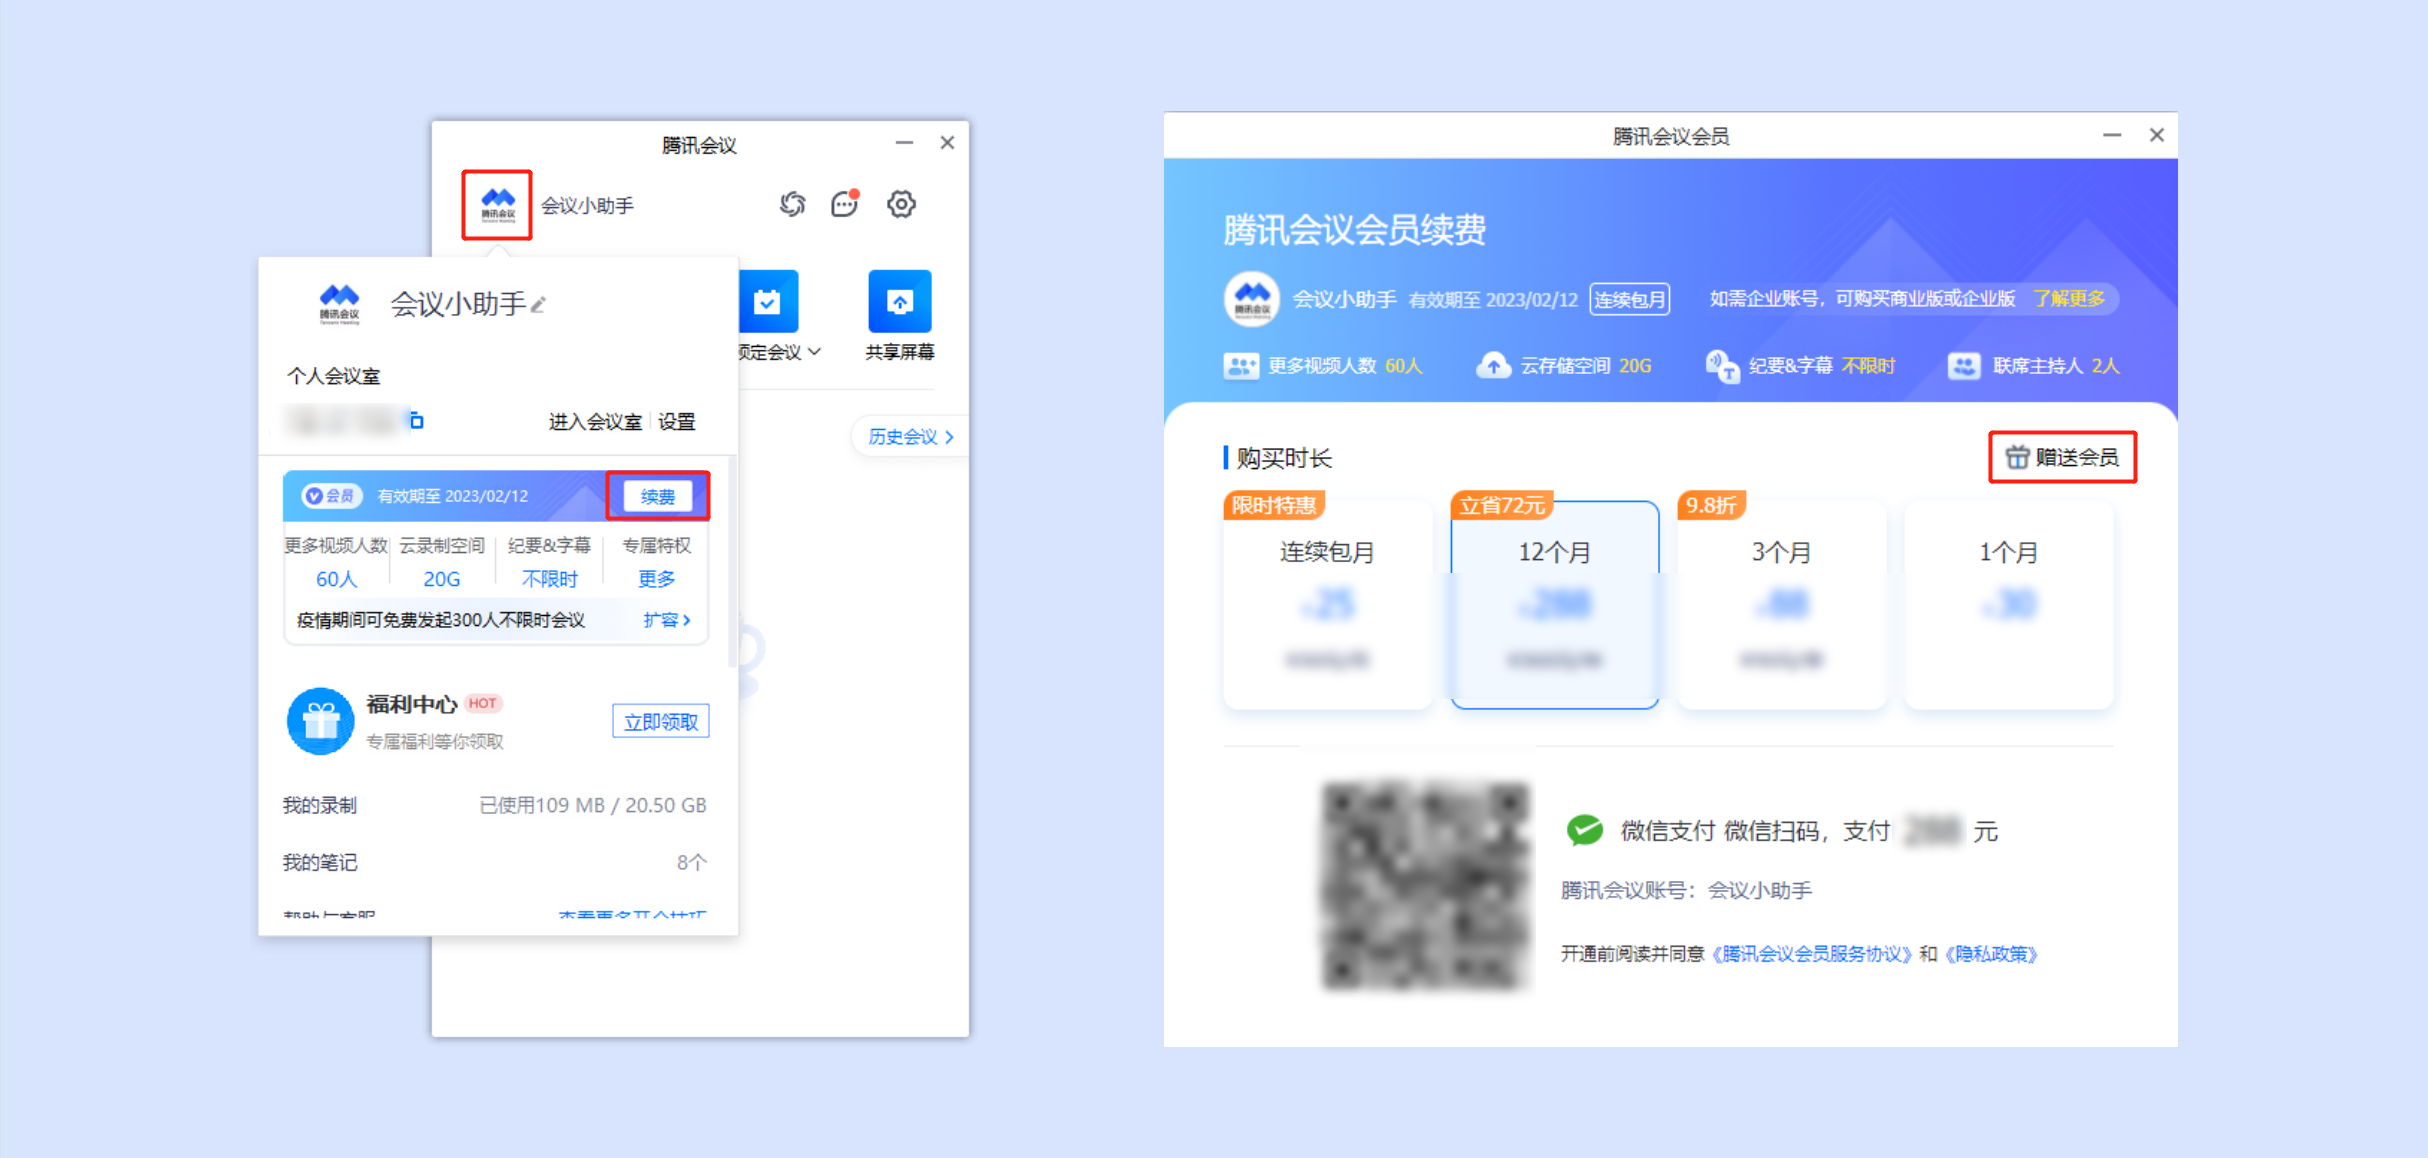Expand the 预定会议 dropdown arrow
Screen dimensions: 2428x1158
815,352
